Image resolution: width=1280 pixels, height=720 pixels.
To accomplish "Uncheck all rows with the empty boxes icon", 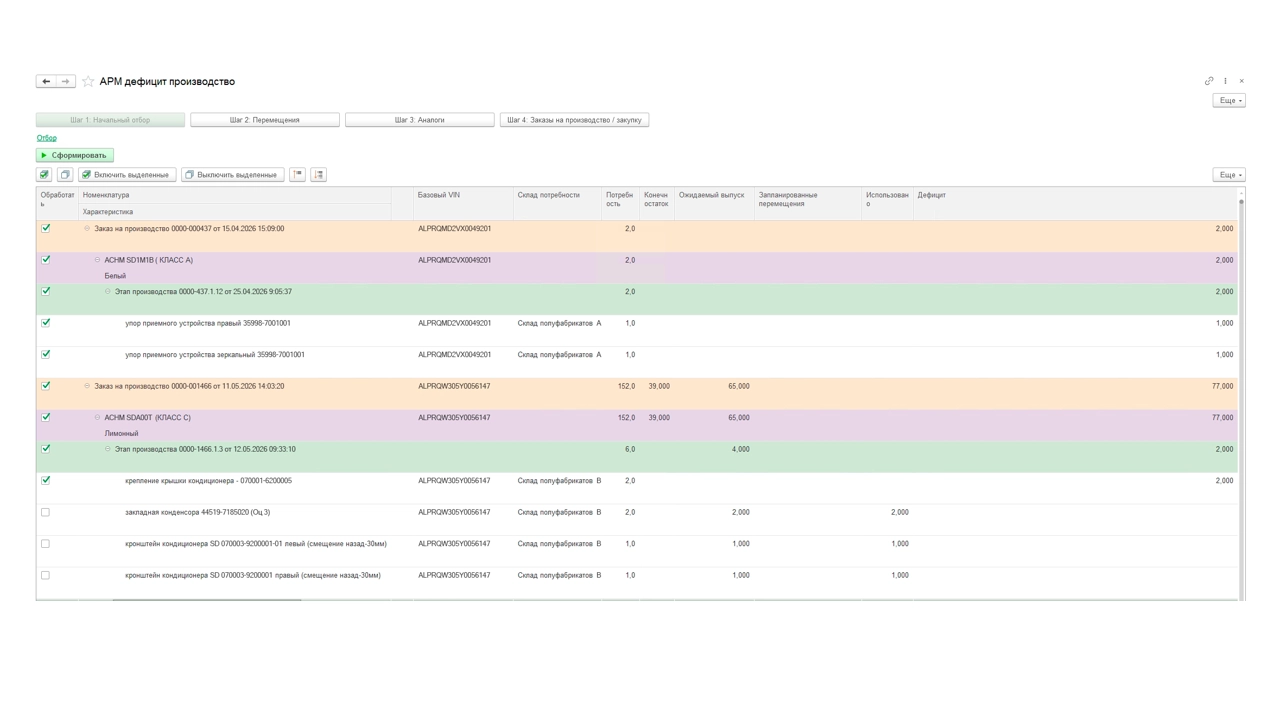I will (65, 175).
